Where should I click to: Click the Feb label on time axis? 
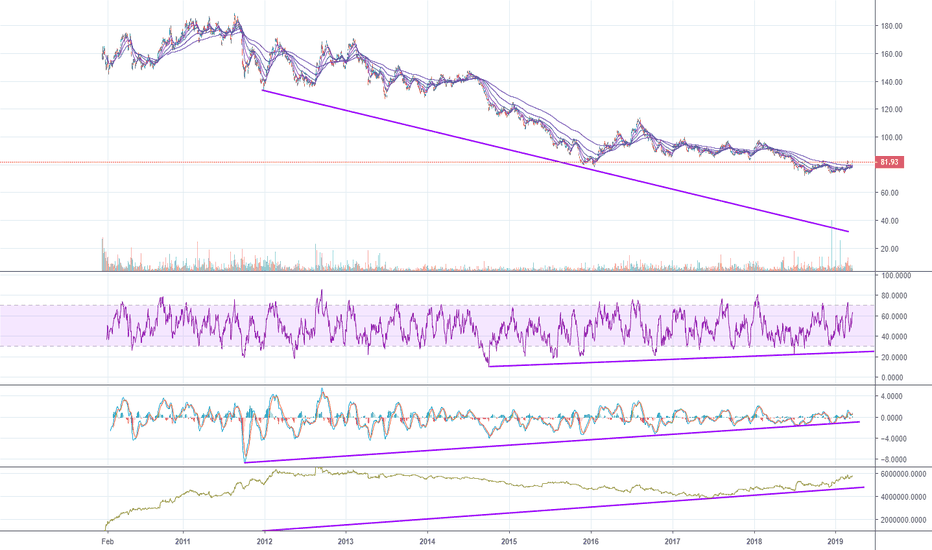click(107, 542)
